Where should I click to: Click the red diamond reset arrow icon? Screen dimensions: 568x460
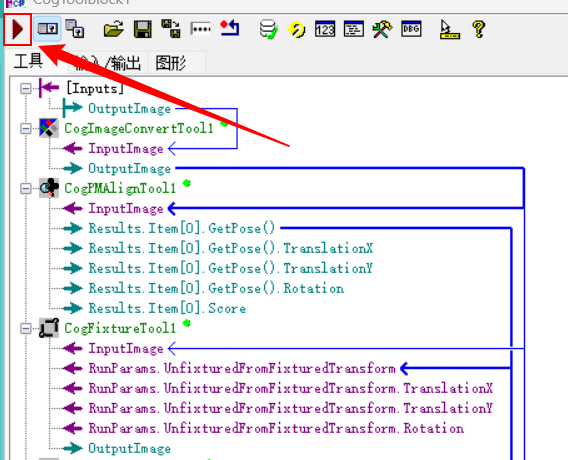click(230, 28)
